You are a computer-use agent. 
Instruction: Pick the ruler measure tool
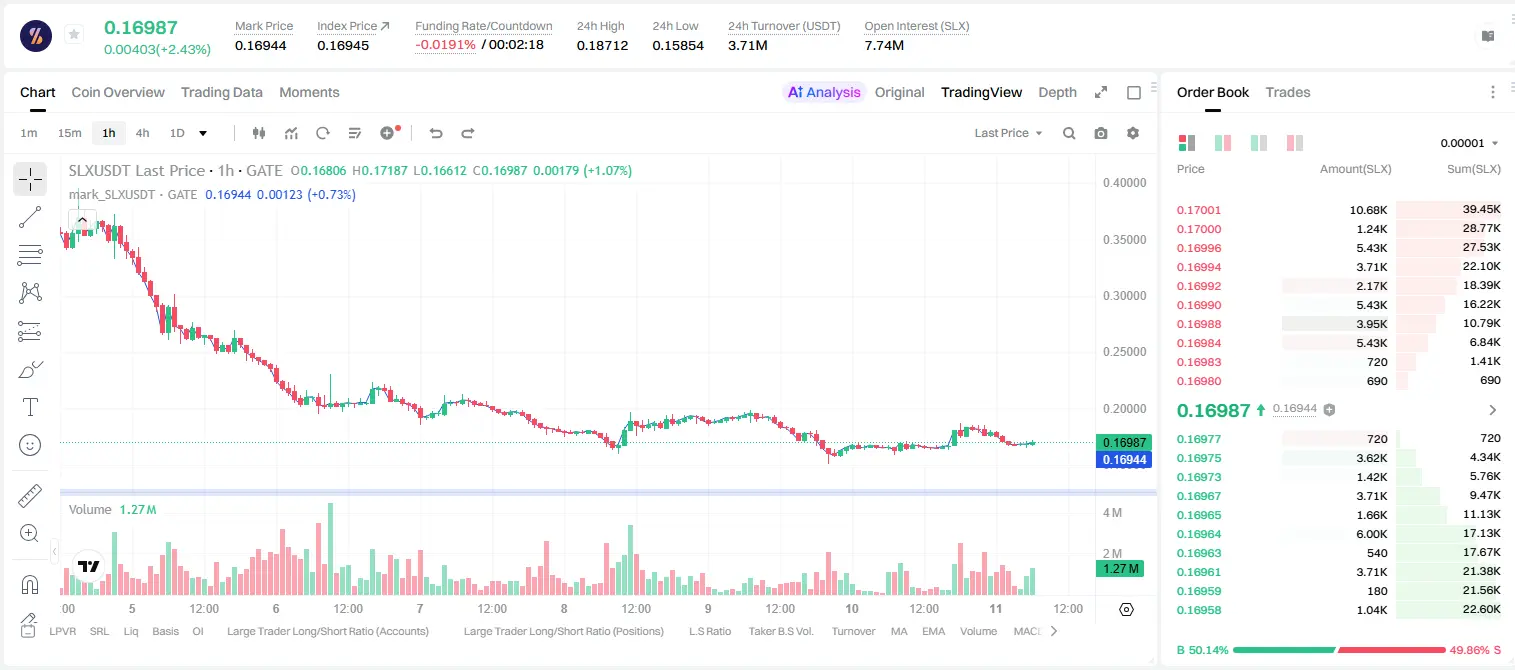pos(30,496)
